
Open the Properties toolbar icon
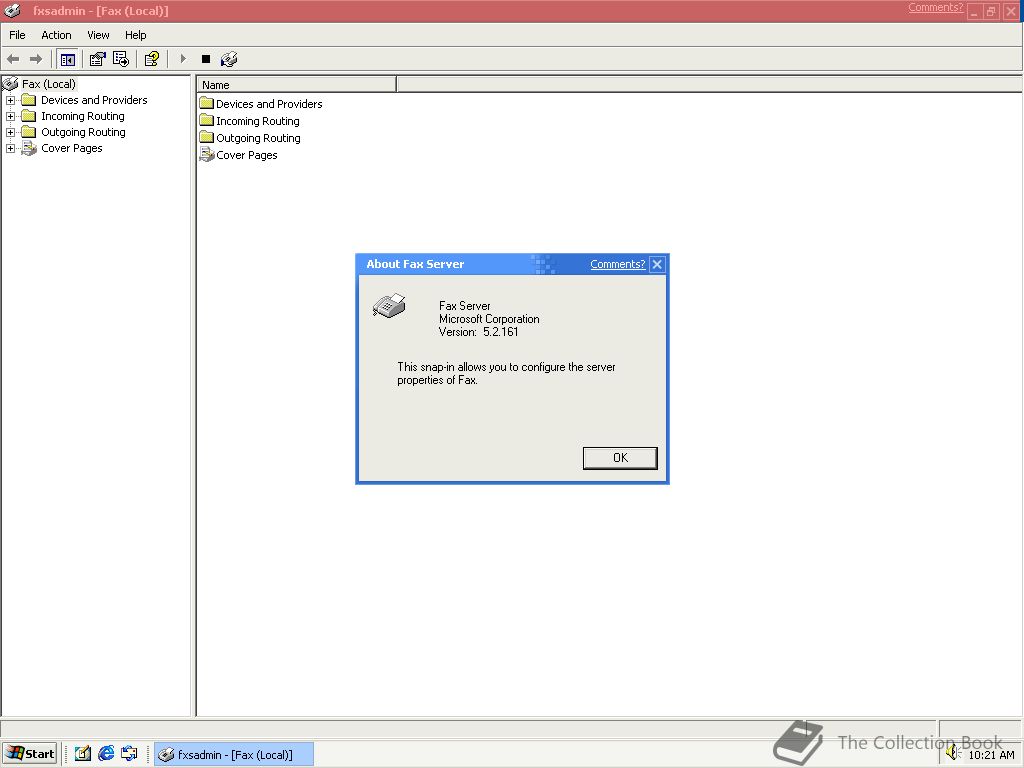tap(97, 59)
